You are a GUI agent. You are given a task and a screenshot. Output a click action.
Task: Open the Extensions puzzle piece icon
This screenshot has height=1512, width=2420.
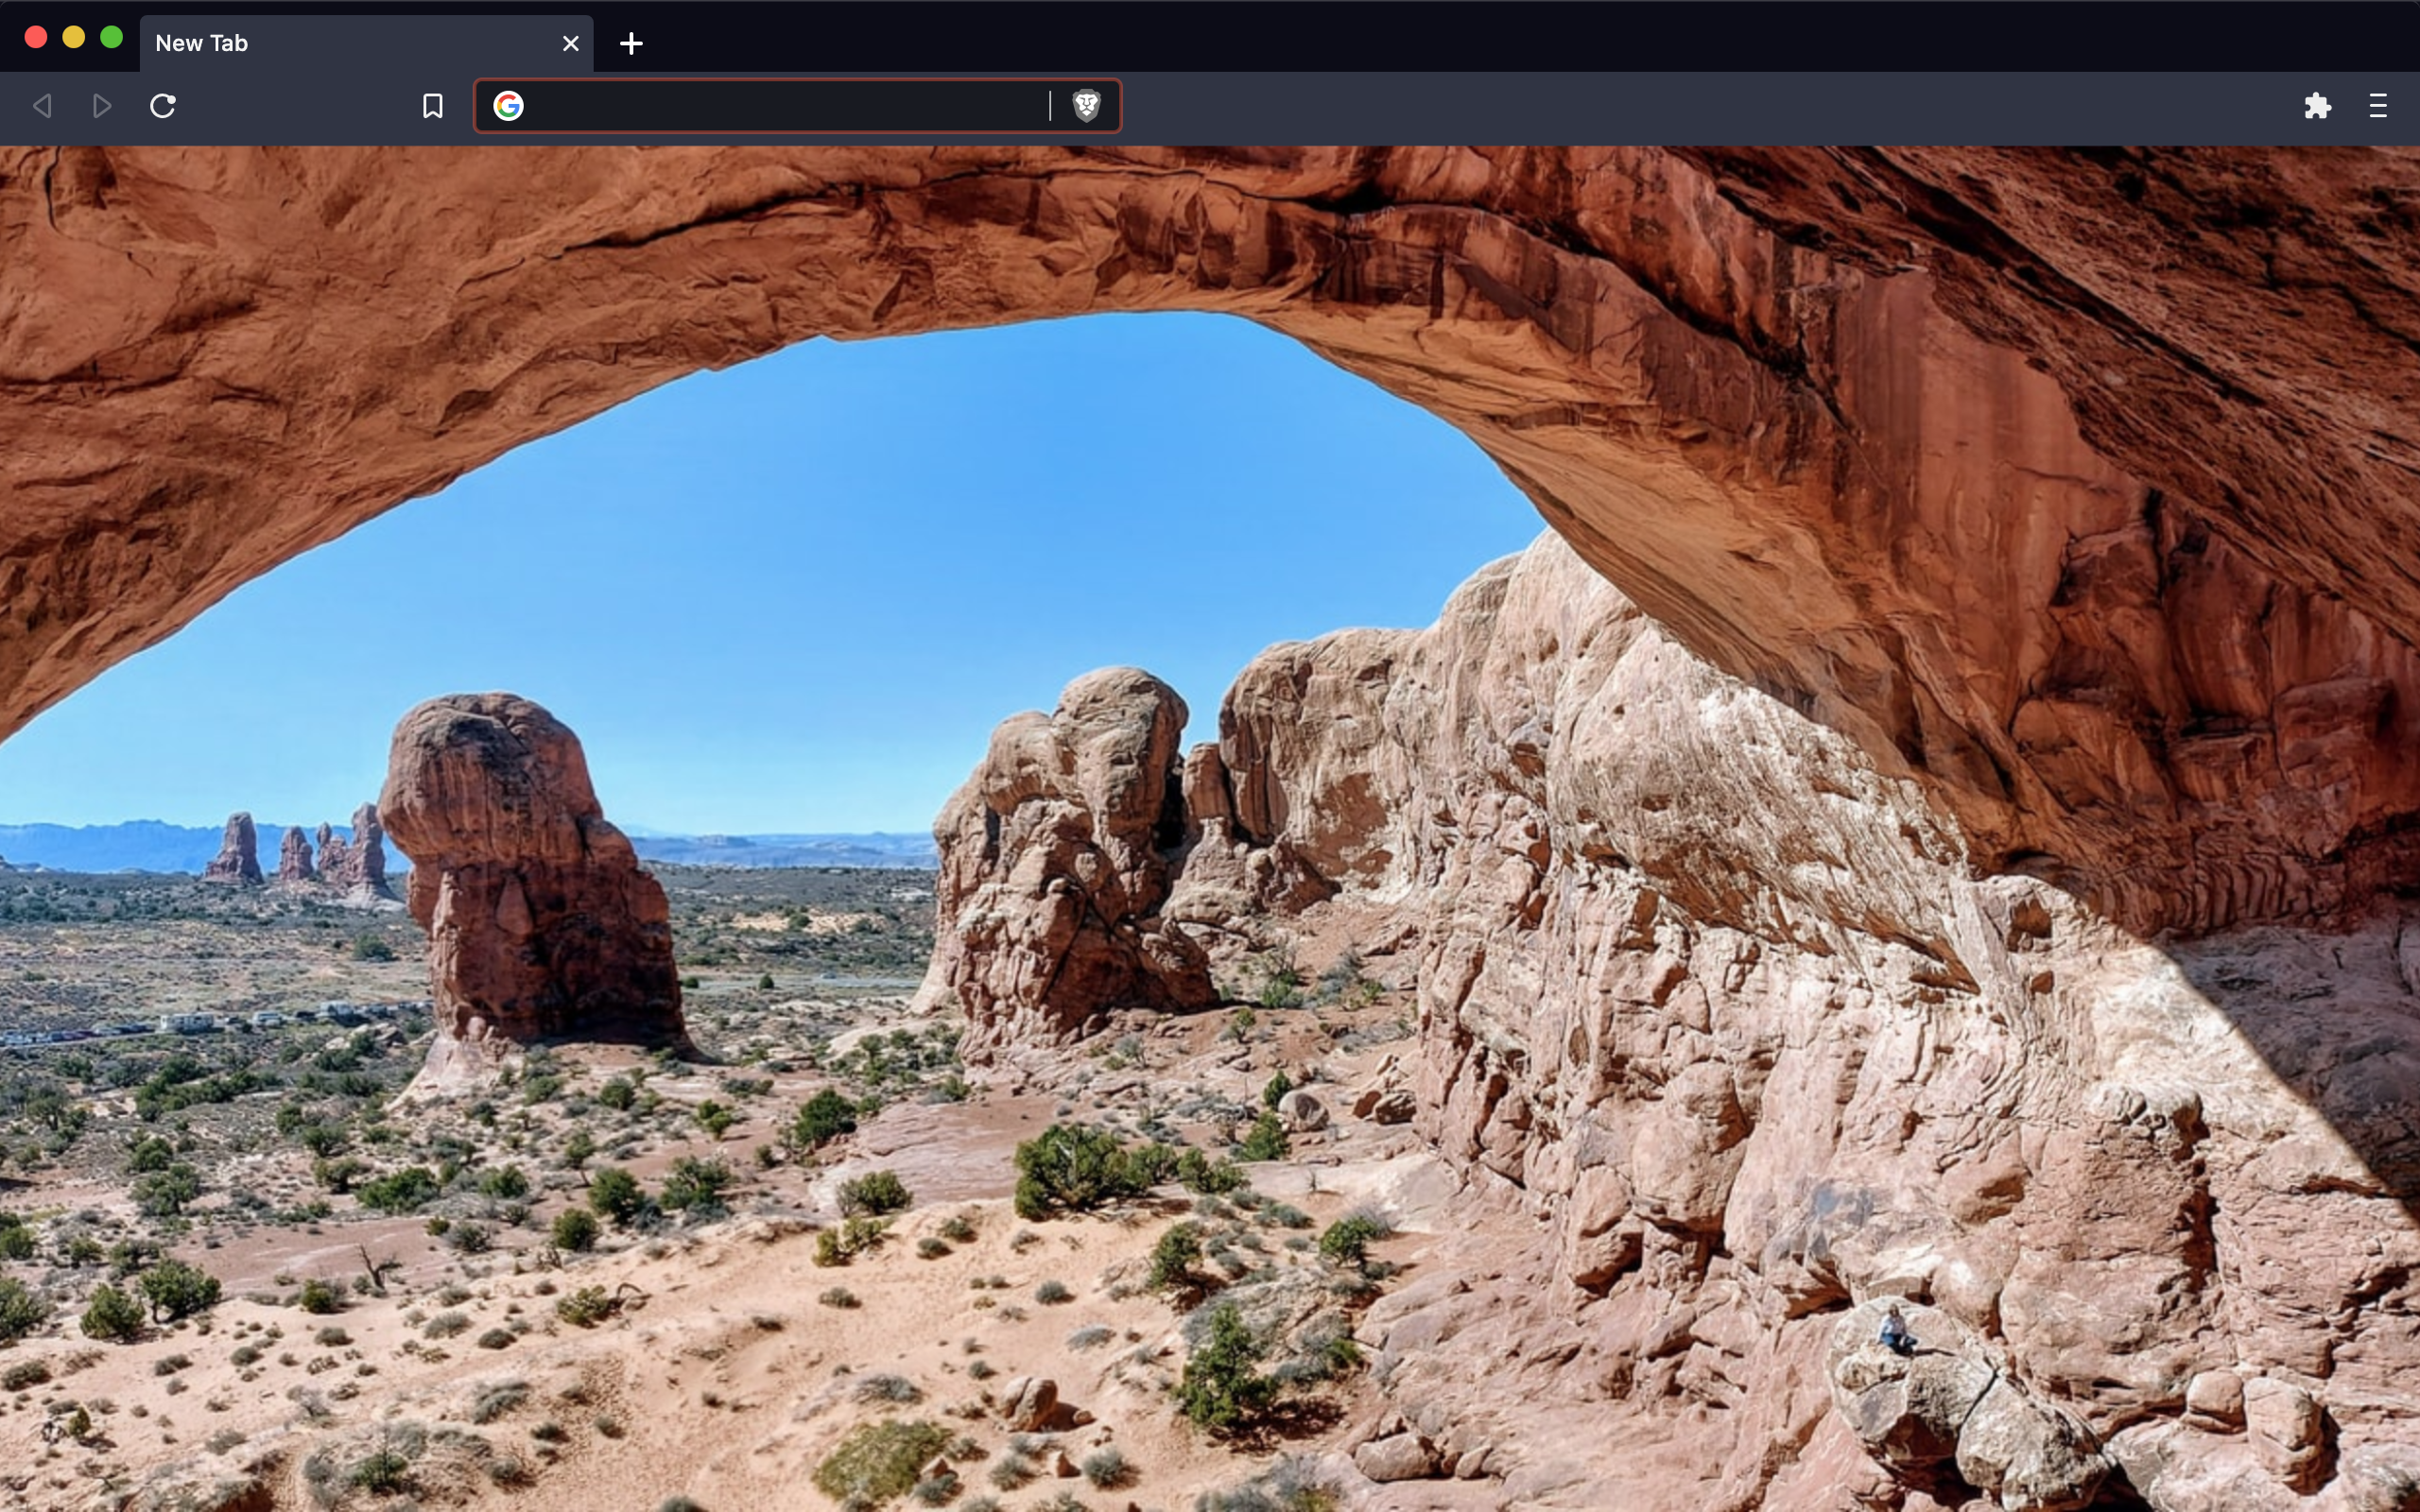pyautogui.click(x=2318, y=106)
